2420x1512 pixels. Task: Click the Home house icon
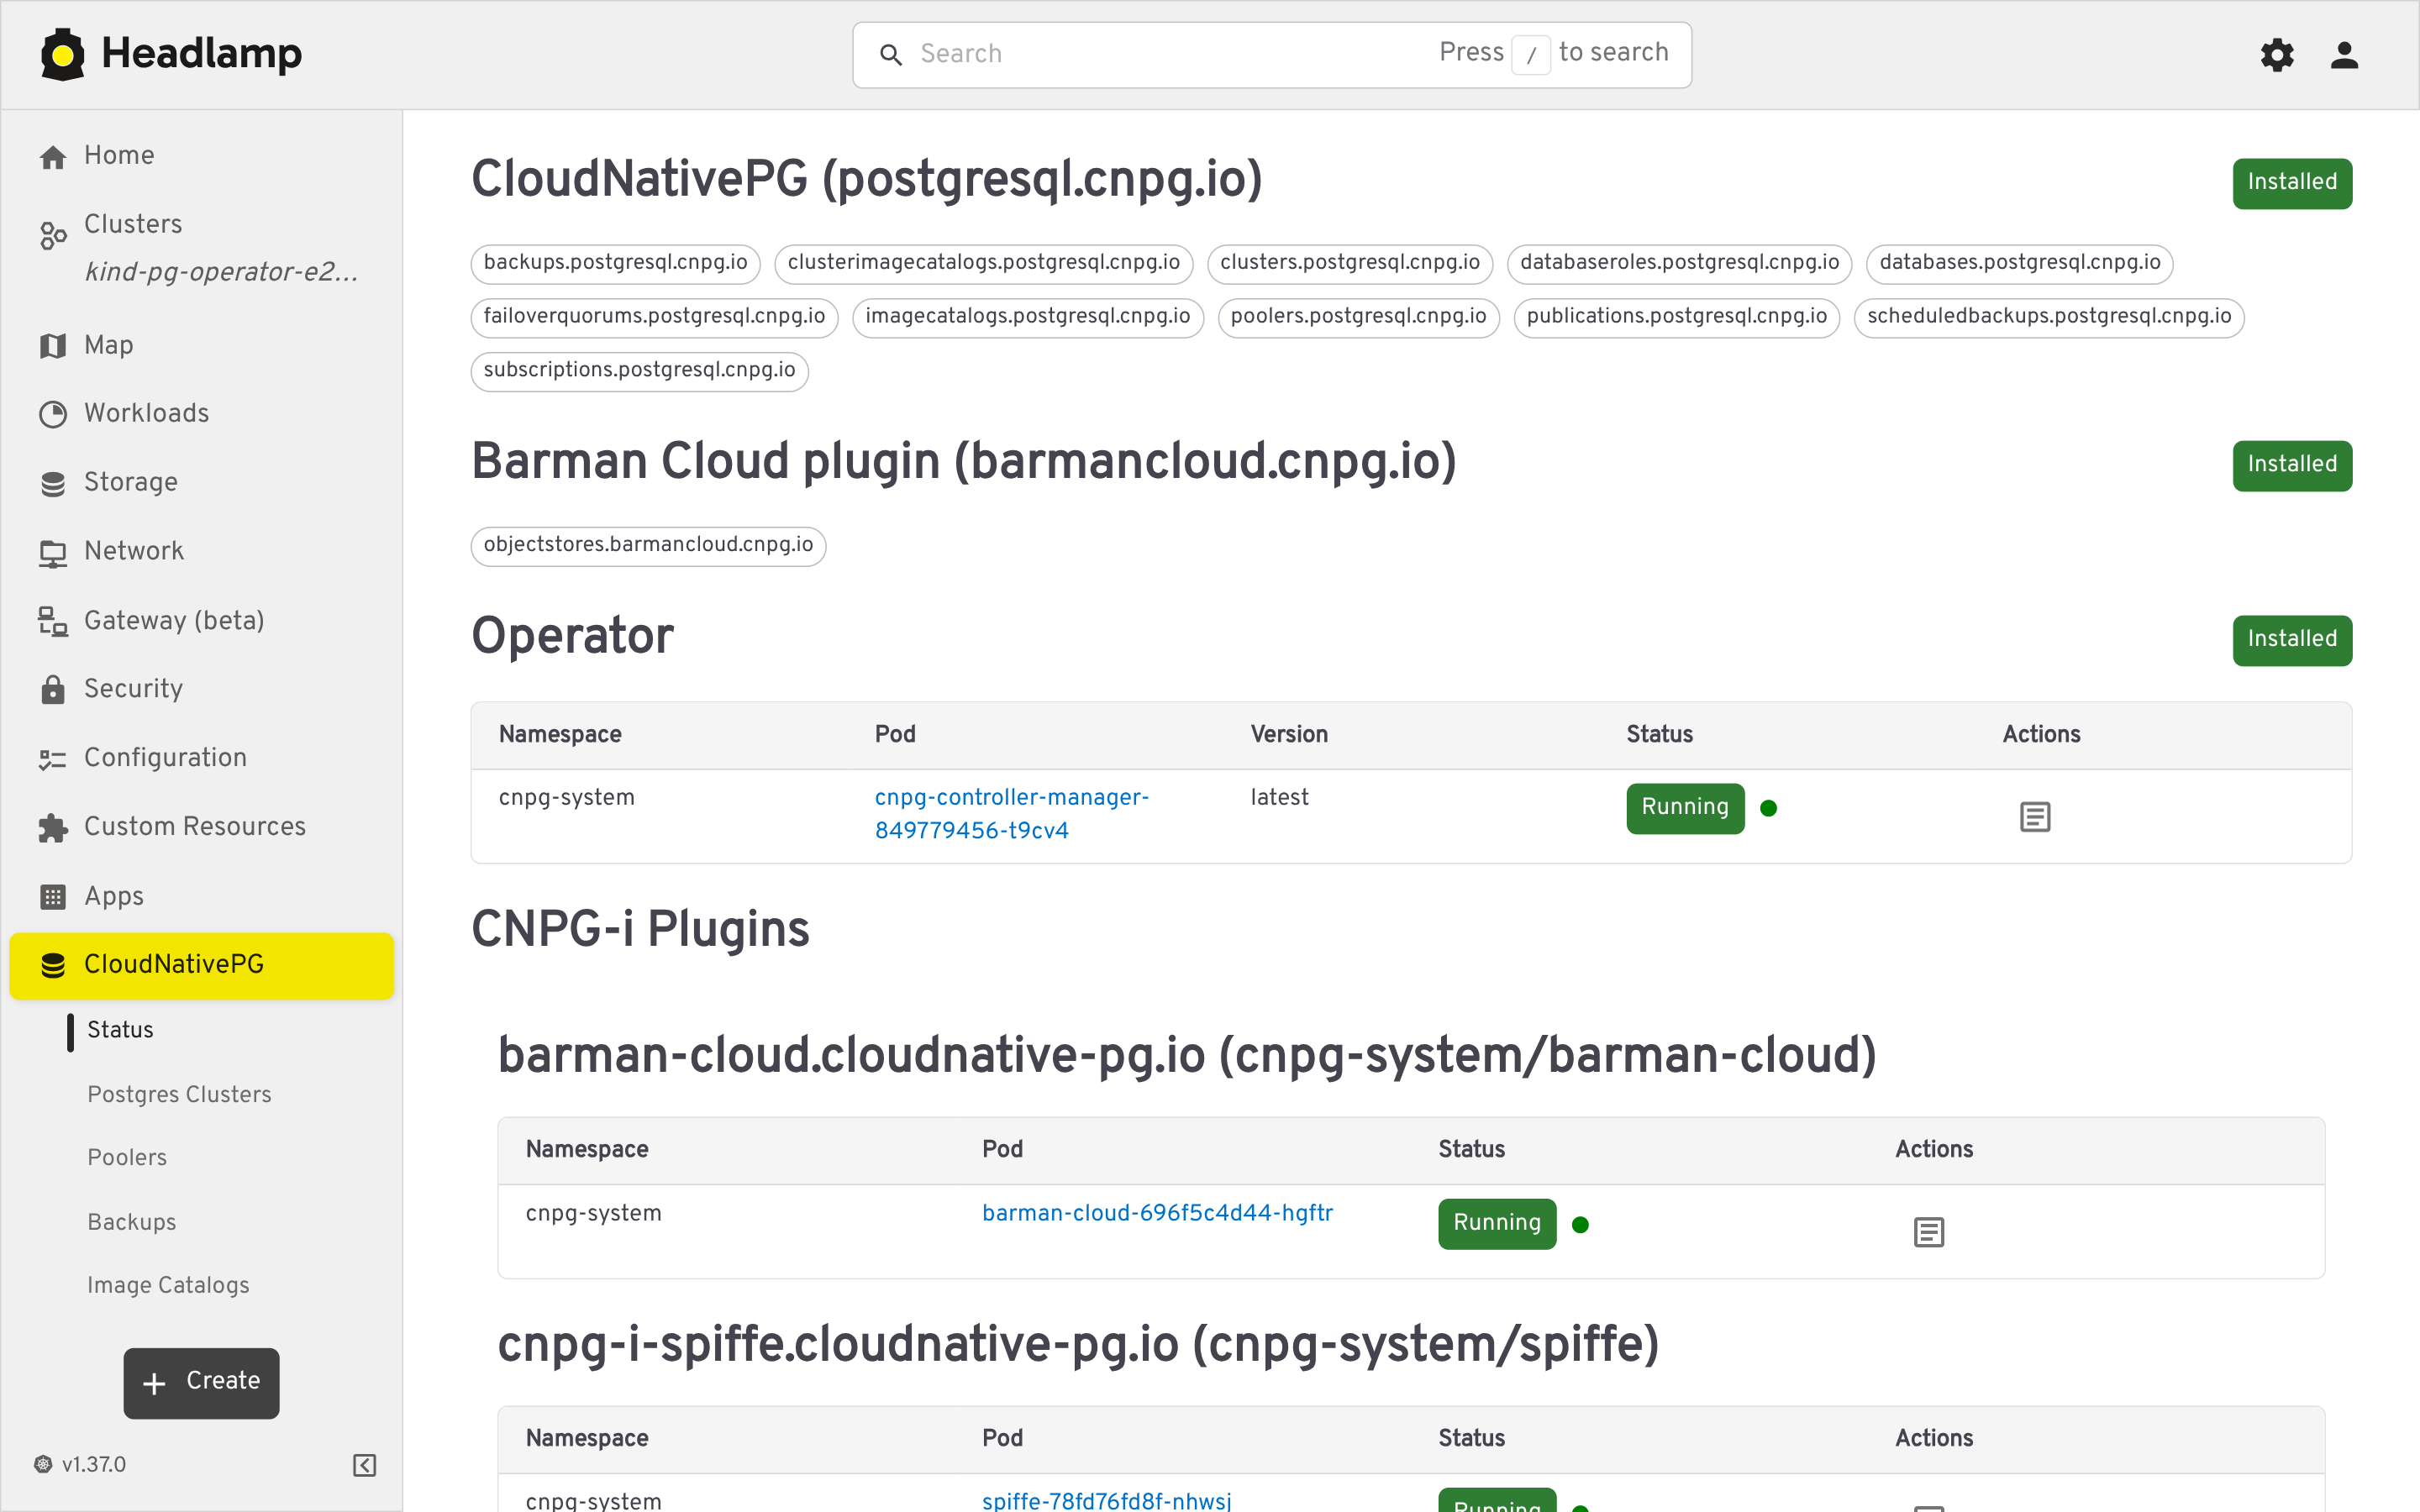pyautogui.click(x=53, y=156)
